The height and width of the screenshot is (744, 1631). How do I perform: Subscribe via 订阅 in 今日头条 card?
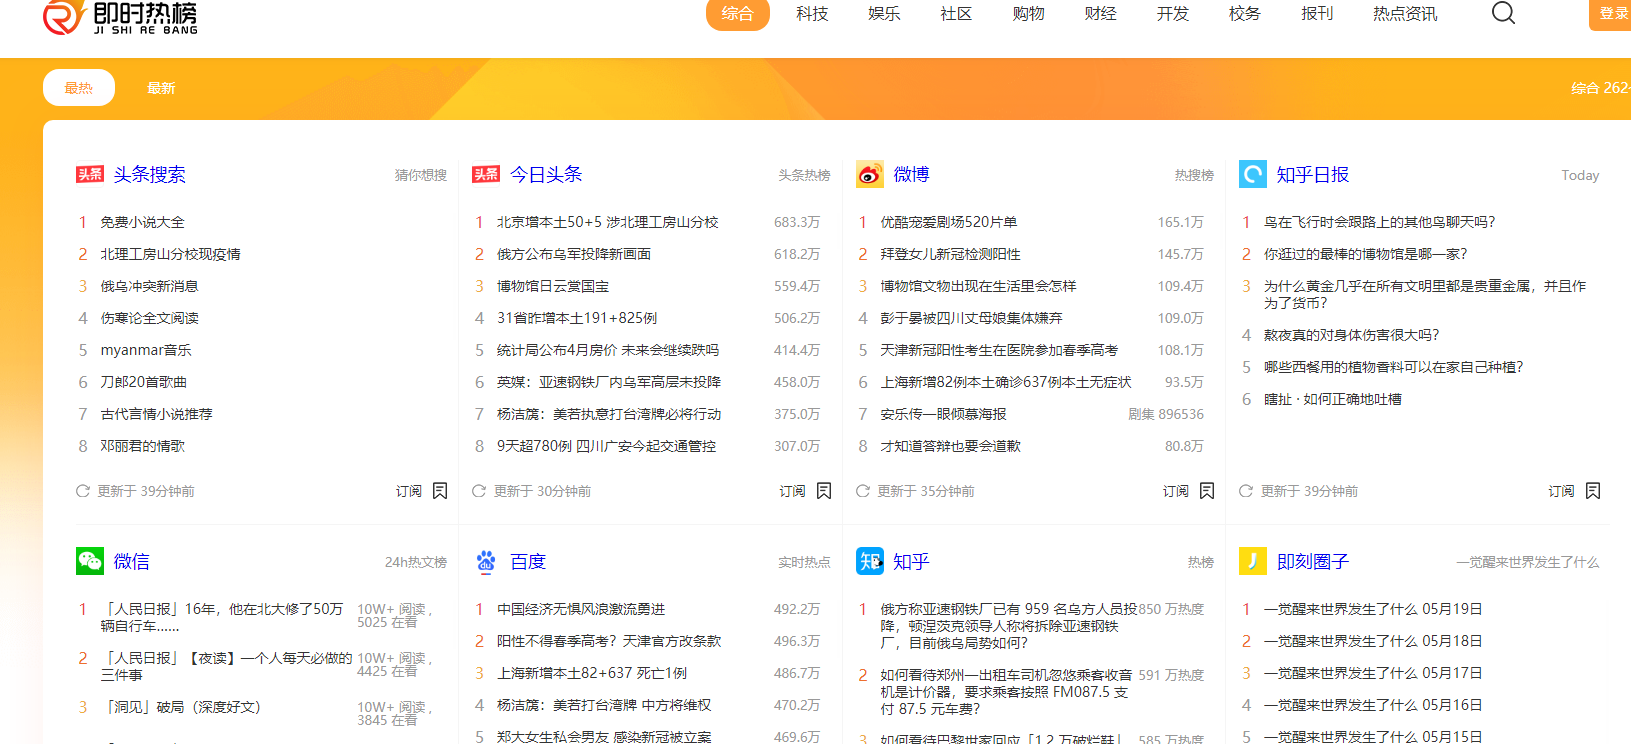tap(793, 491)
